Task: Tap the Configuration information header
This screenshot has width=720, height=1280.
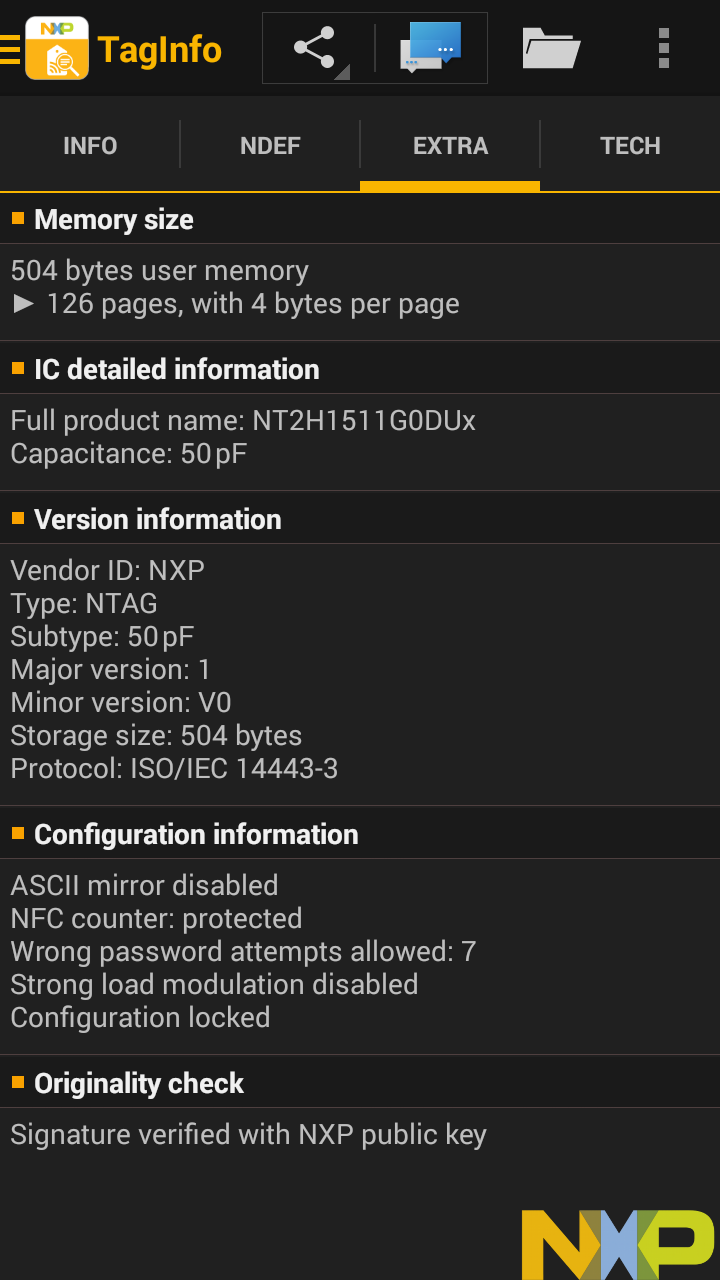Action: [x=196, y=835]
